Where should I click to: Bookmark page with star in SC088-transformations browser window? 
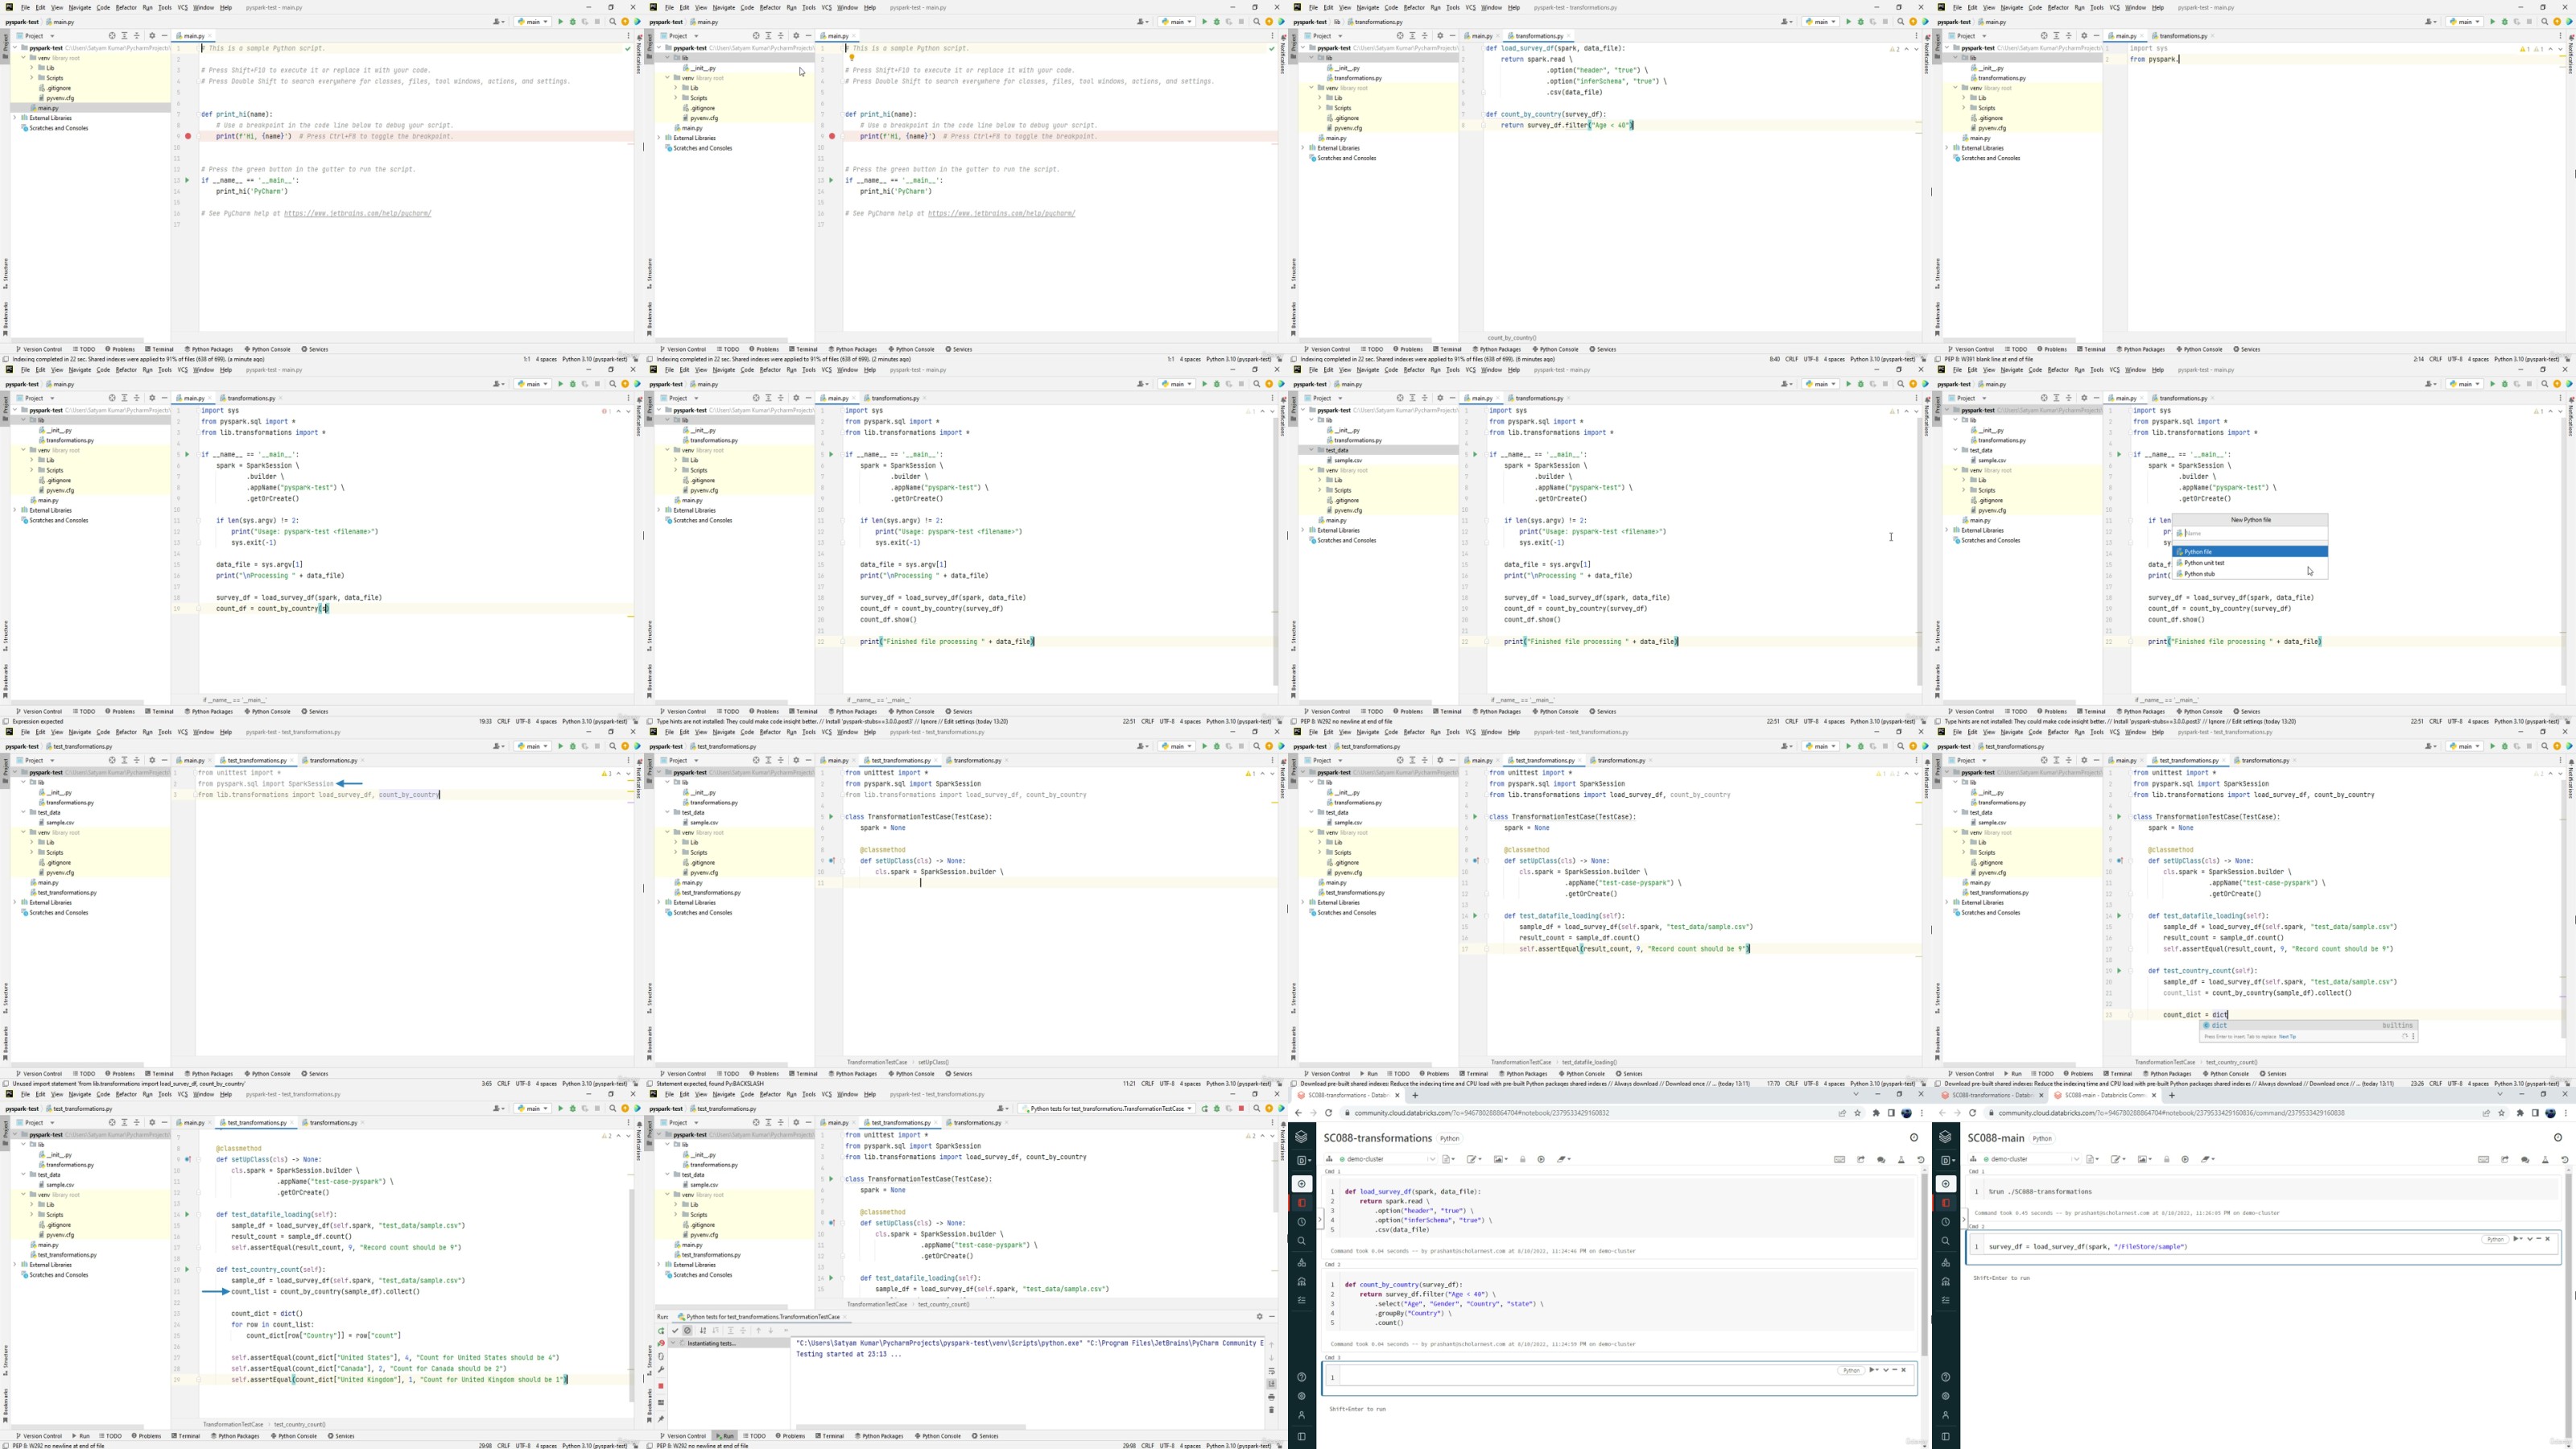1857,1113
